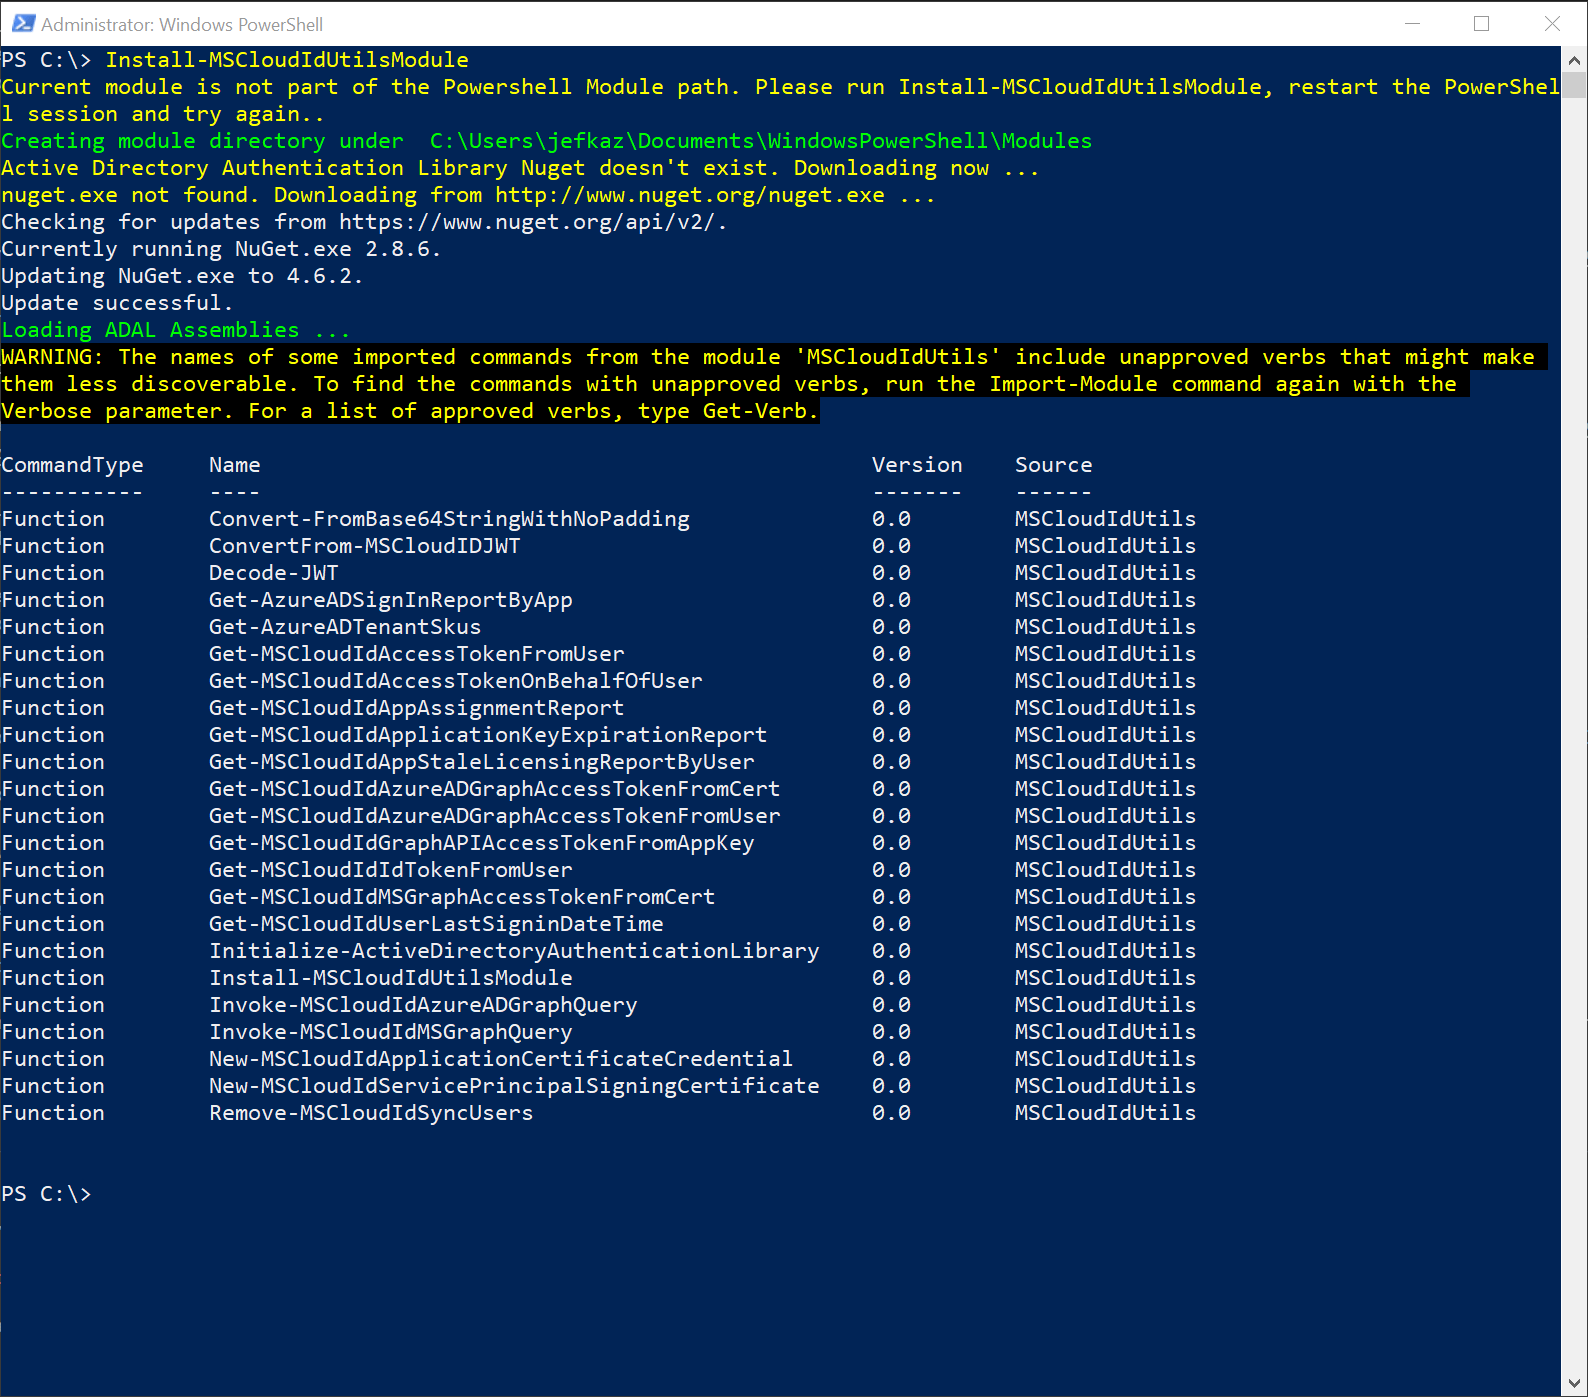Click the bottom 'PS C:\>' prompt
The image size is (1588, 1397).
[x=46, y=1194]
